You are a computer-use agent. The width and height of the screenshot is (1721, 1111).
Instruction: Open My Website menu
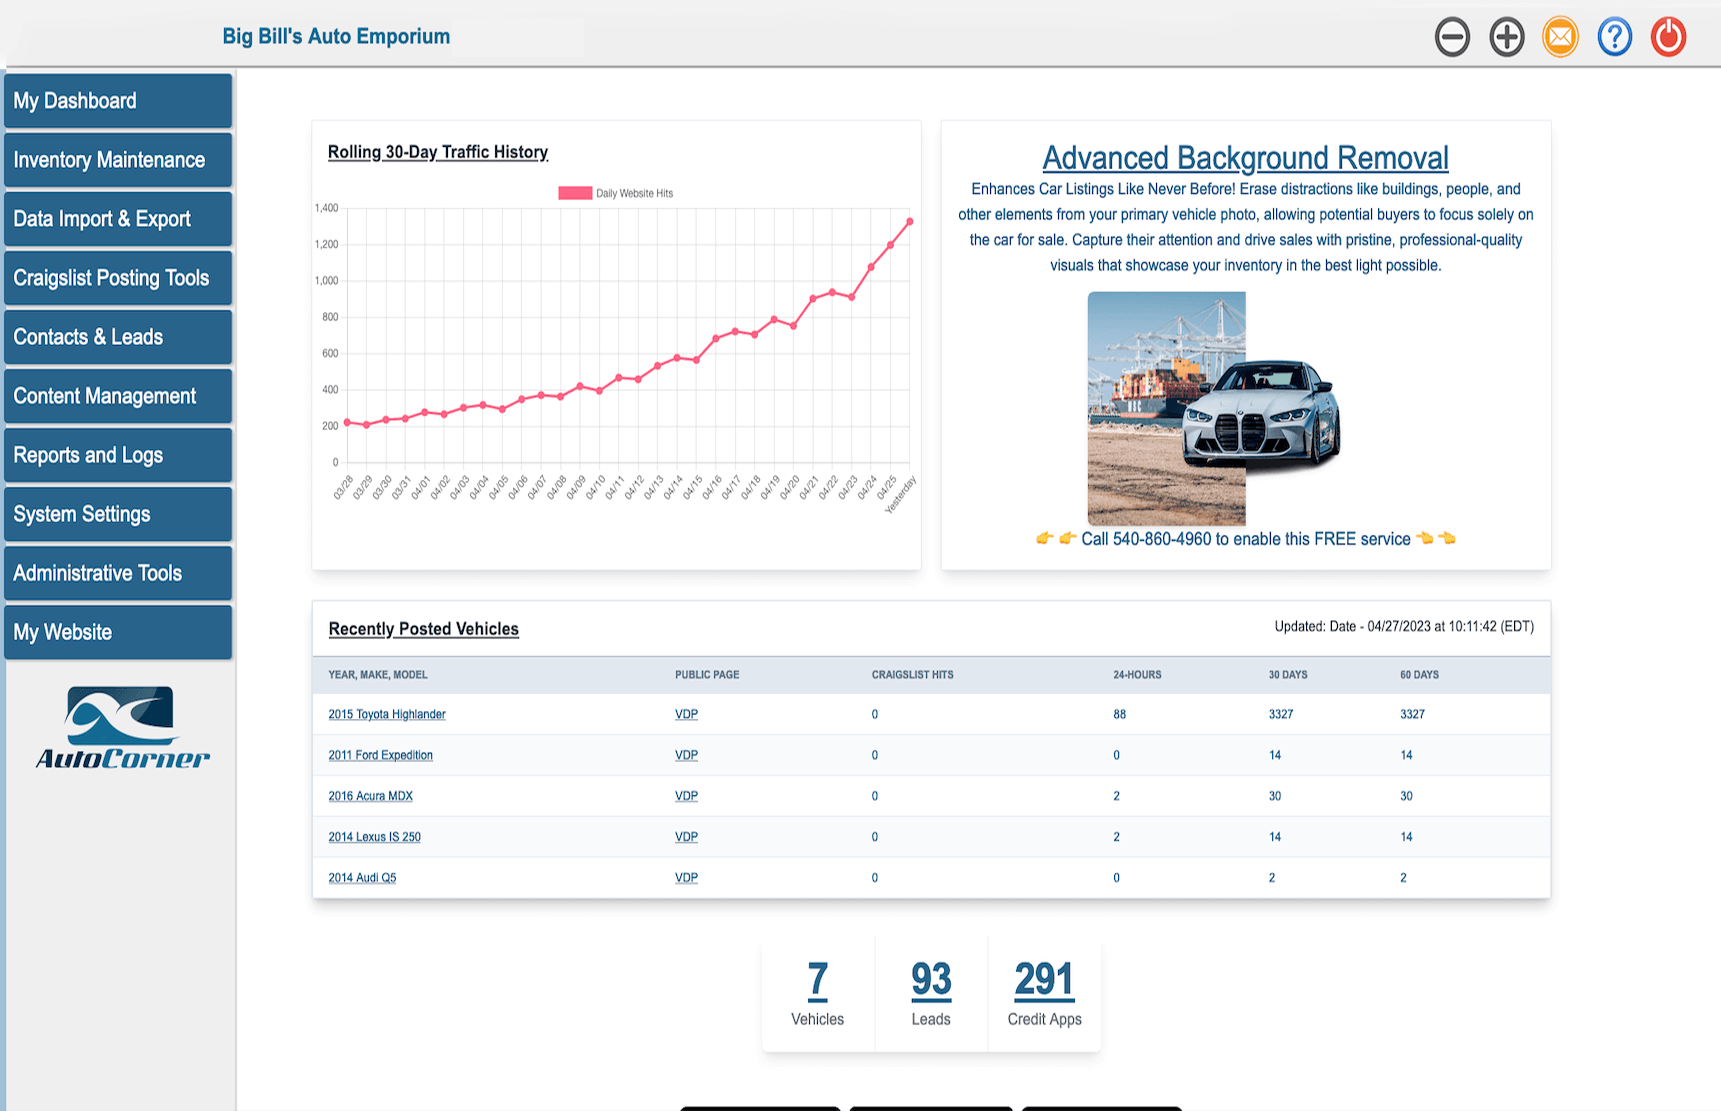click(118, 632)
